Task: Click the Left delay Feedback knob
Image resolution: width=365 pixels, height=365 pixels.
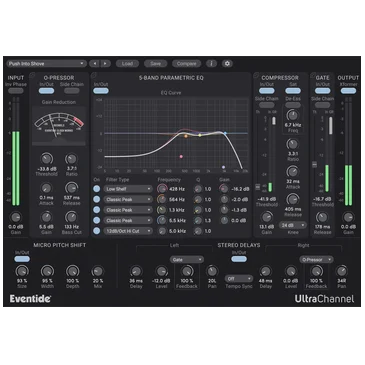Action: coord(187,271)
